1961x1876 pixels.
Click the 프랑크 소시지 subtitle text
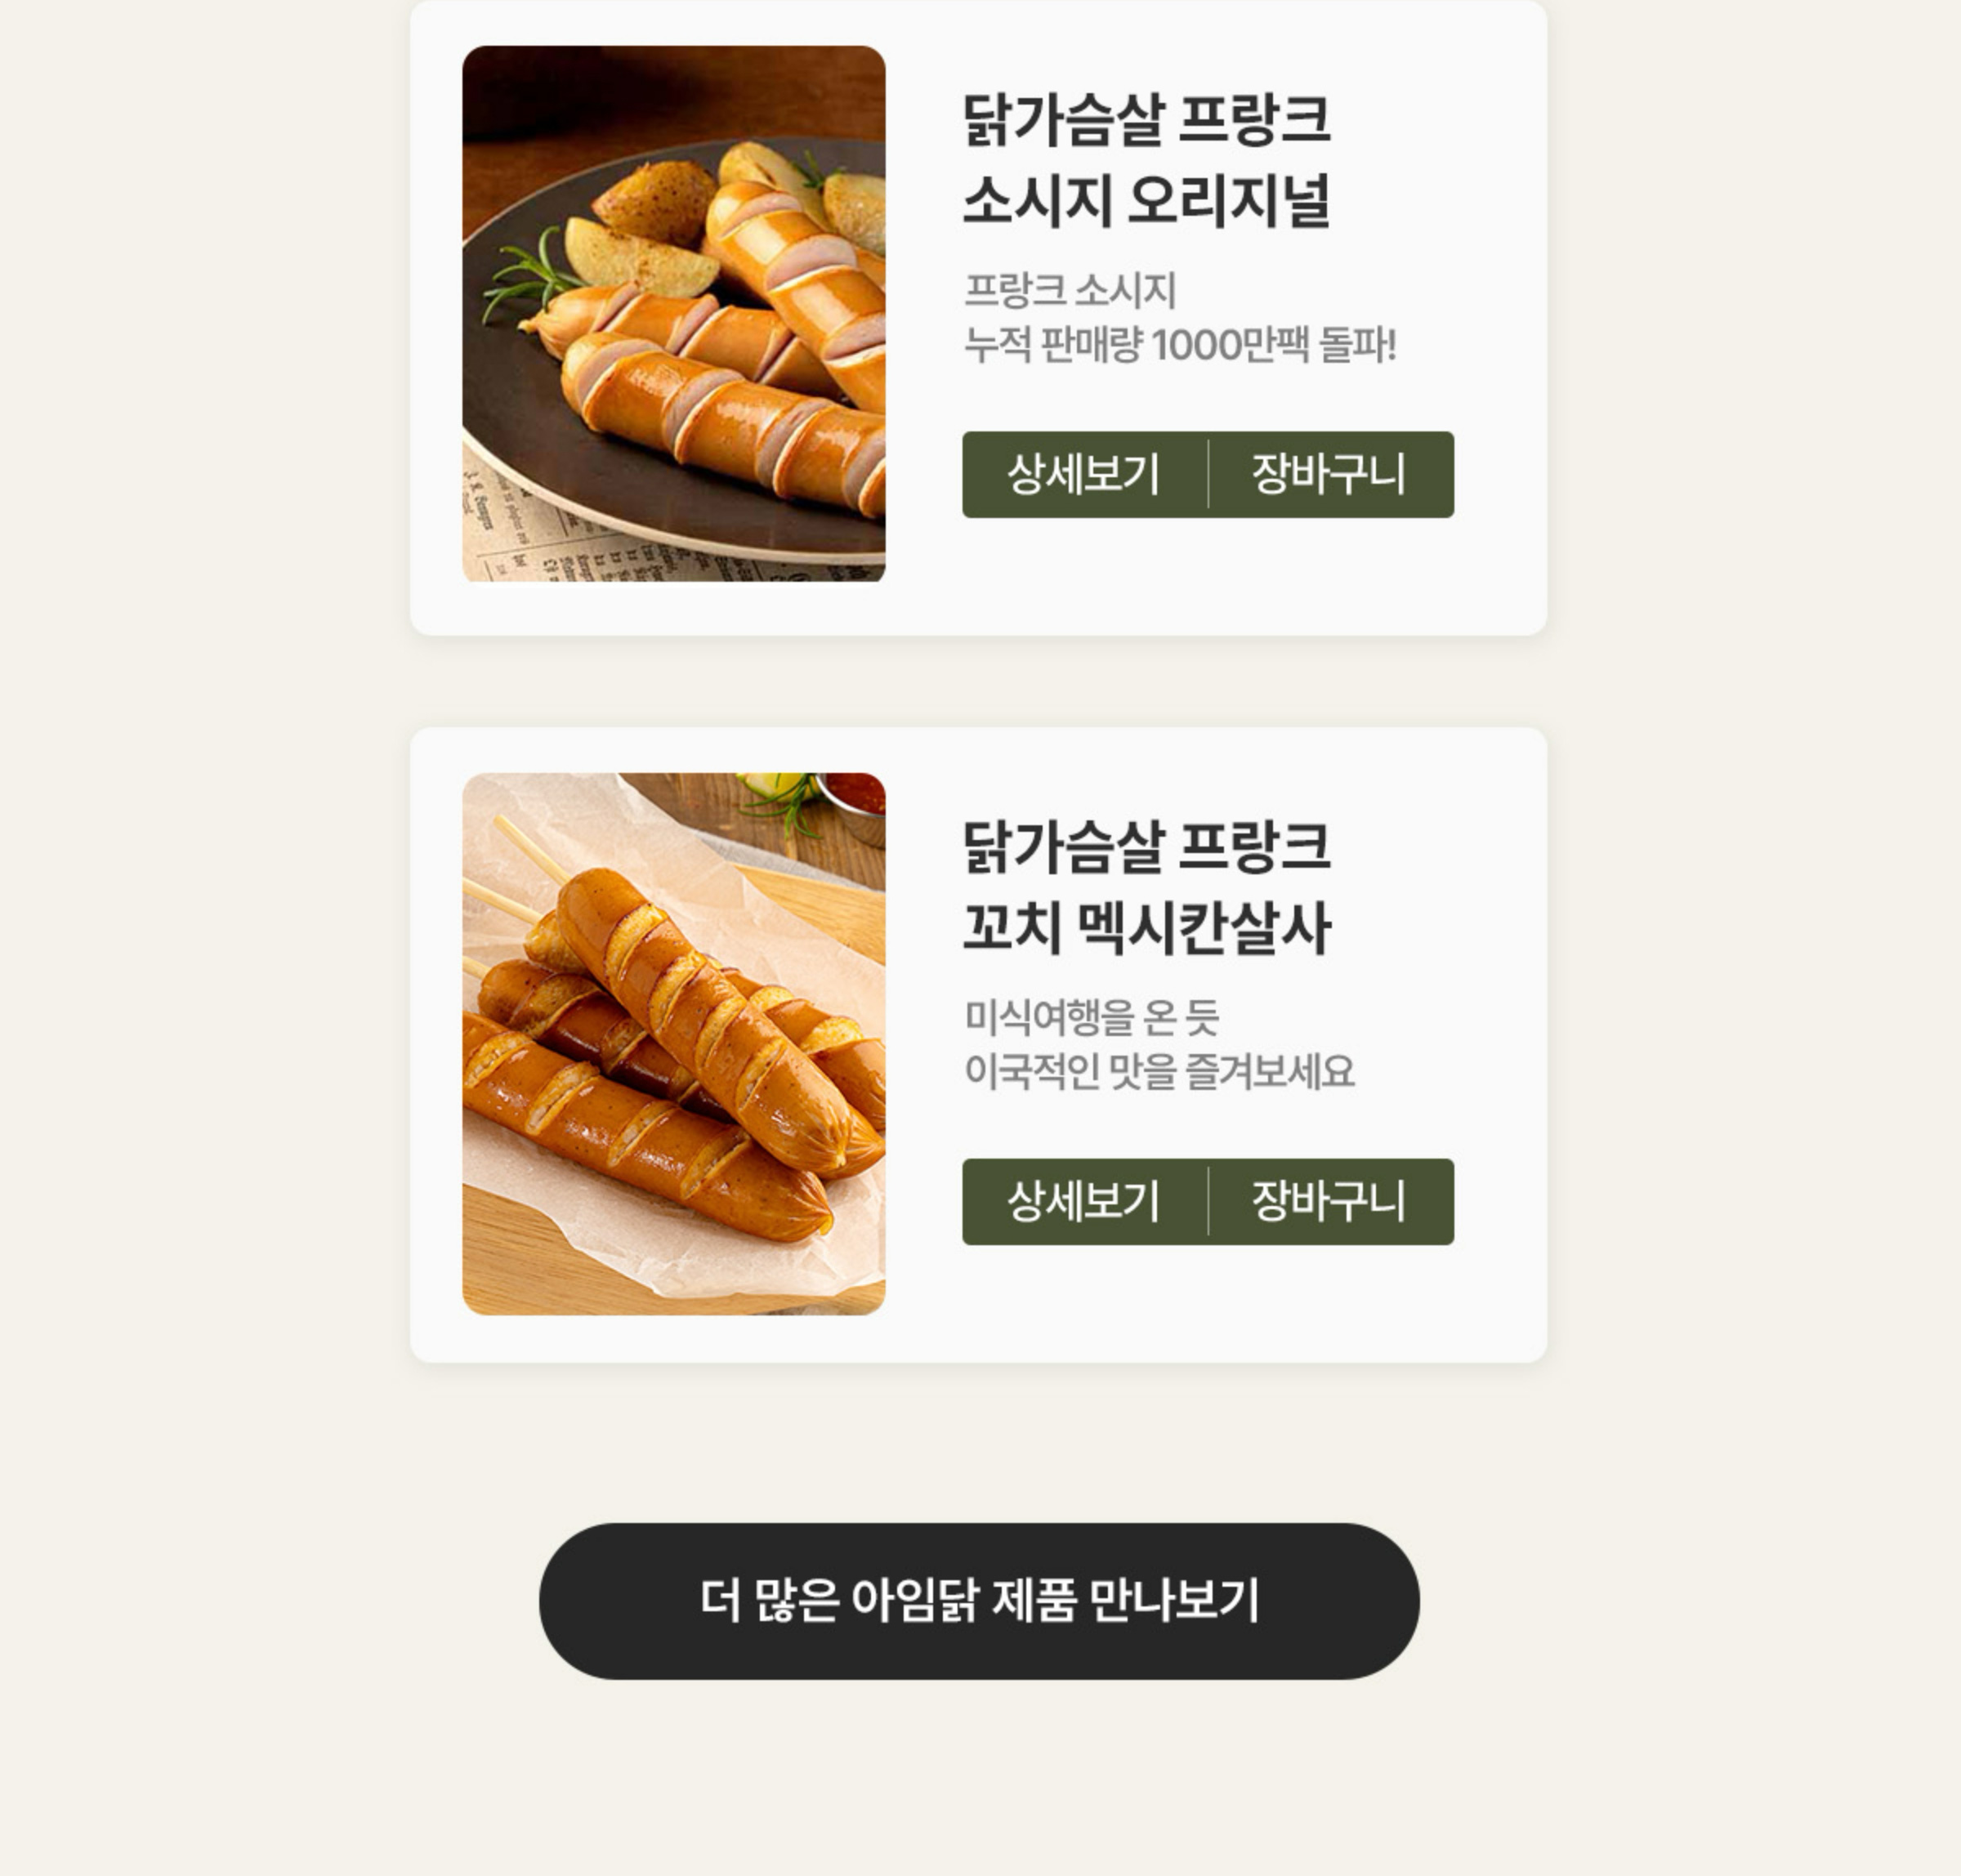tap(1070, 291)
